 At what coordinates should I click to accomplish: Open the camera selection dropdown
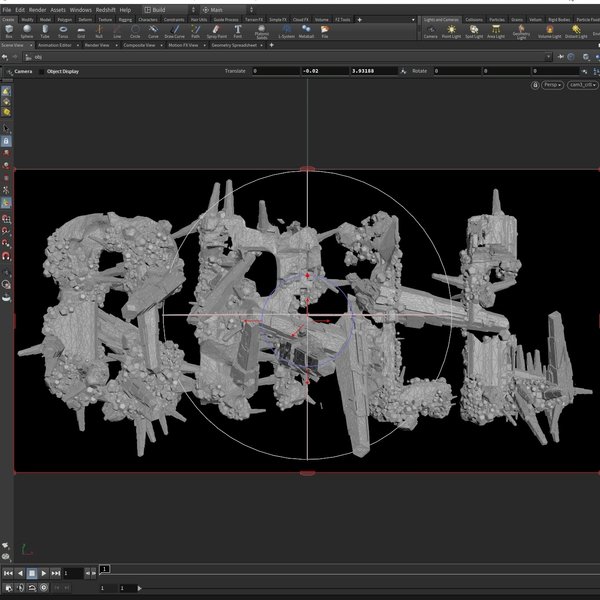583,85
